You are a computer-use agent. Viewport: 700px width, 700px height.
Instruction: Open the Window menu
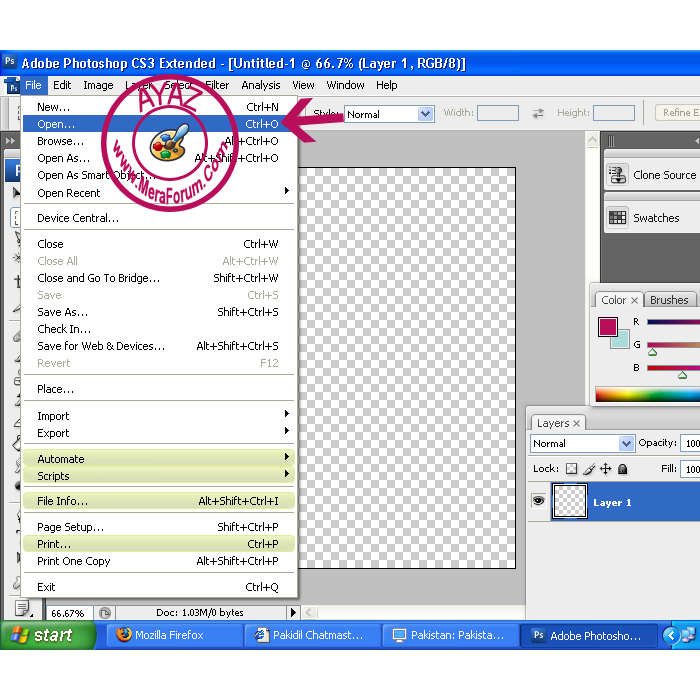tap(345, 85)
